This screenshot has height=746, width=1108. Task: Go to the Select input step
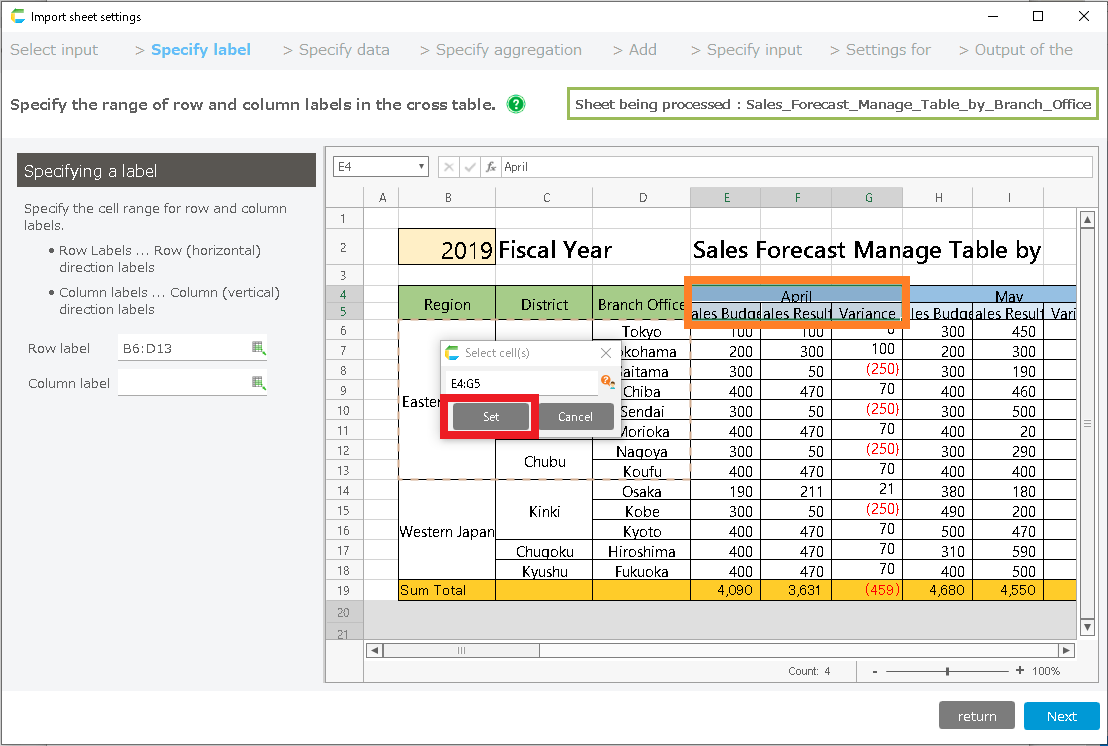pos(54,50)
